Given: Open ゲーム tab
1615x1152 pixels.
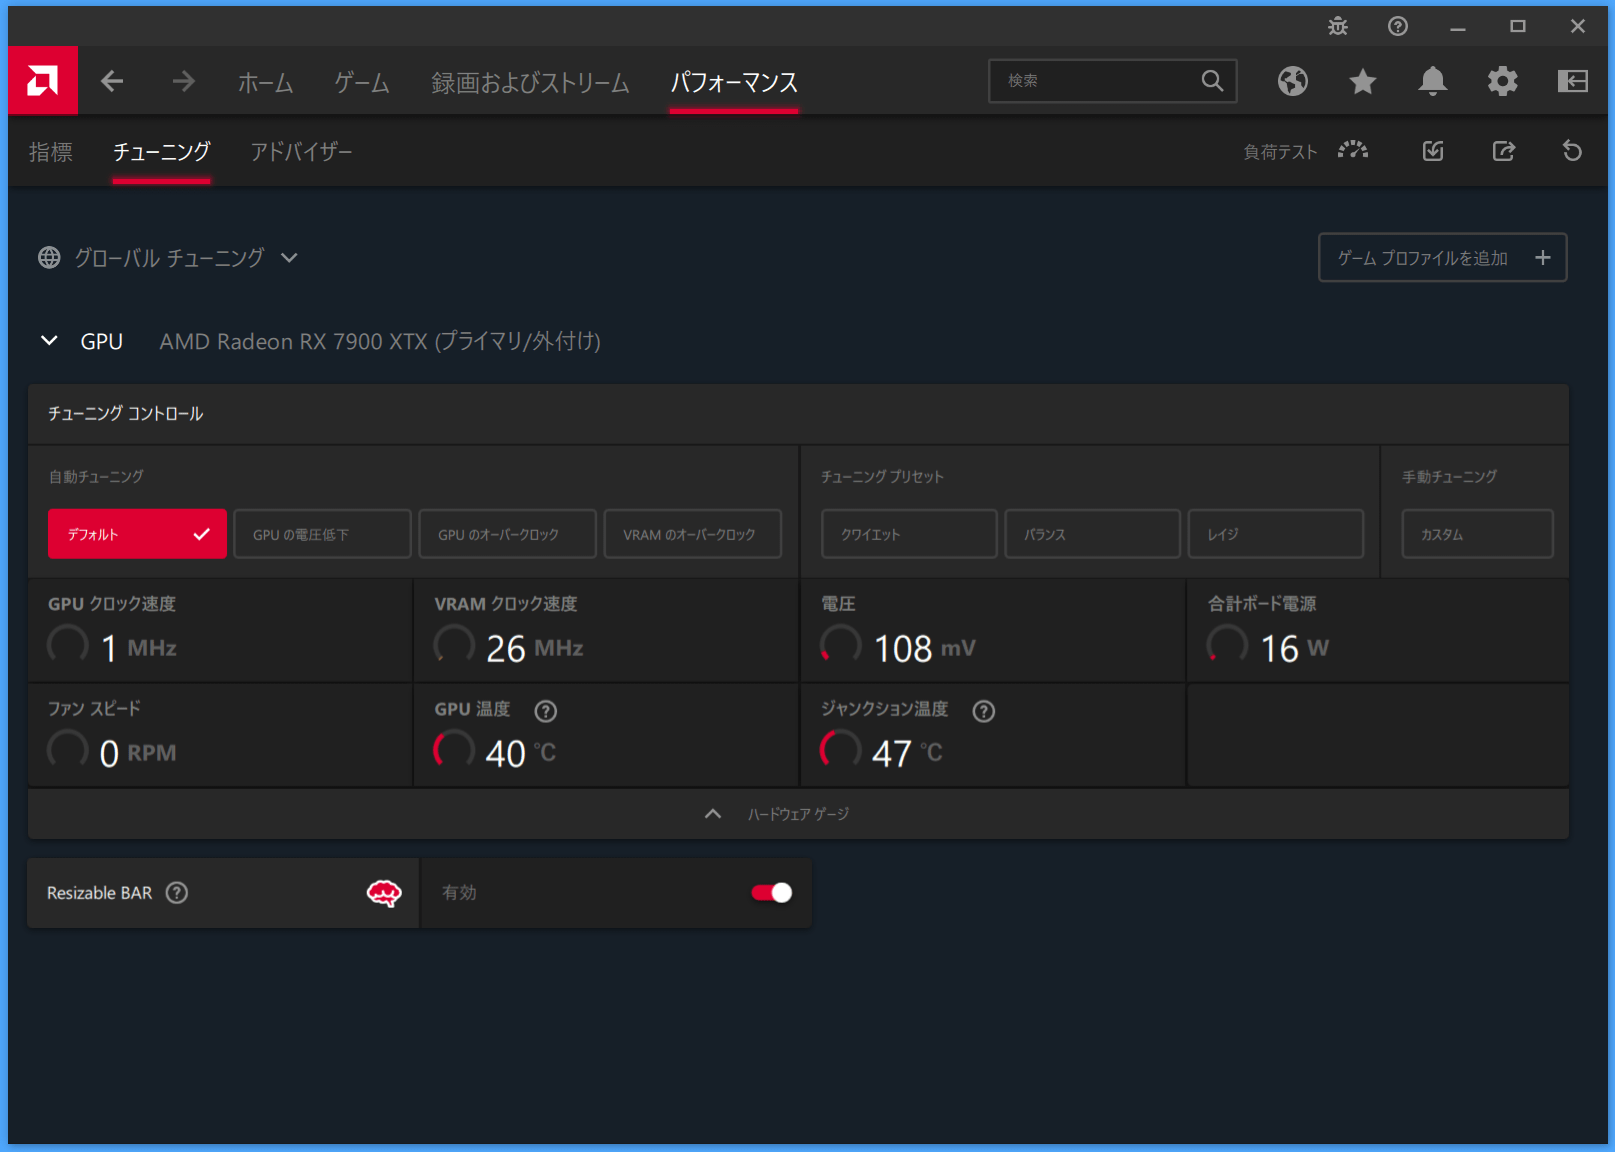Looking at the screenshot, I should tap(362, 82).
